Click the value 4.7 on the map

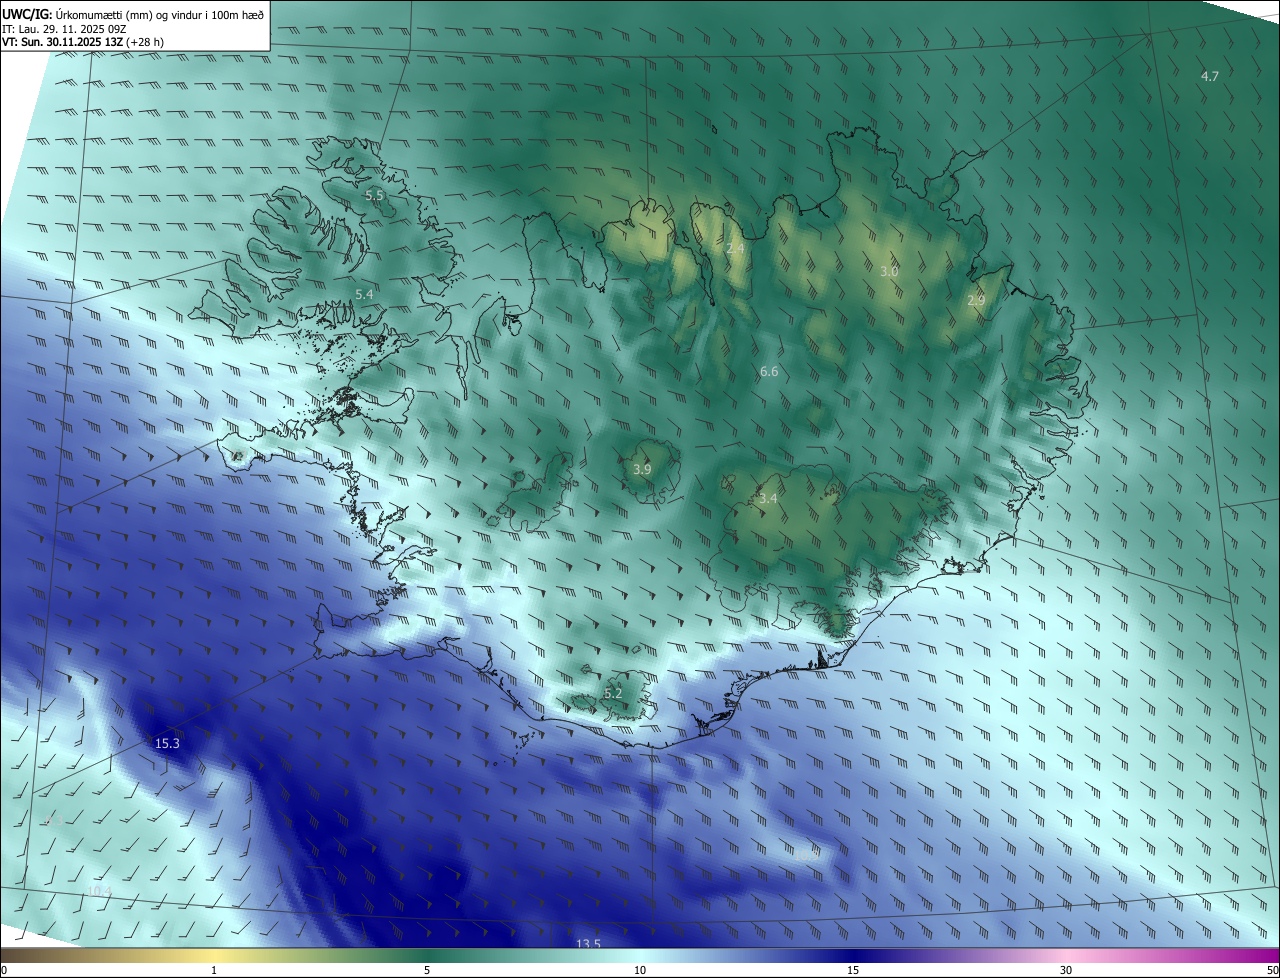tap(1210, 77)
